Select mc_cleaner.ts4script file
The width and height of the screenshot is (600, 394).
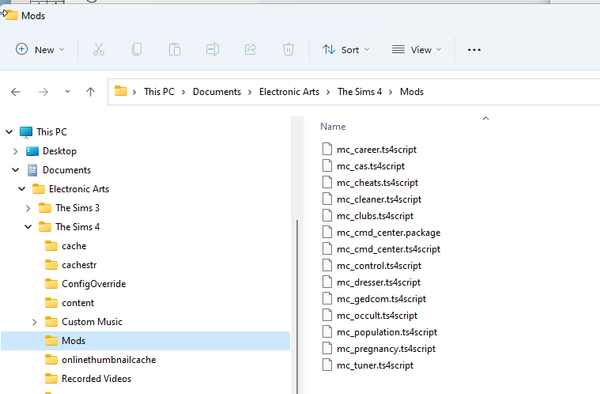point(378,199)
